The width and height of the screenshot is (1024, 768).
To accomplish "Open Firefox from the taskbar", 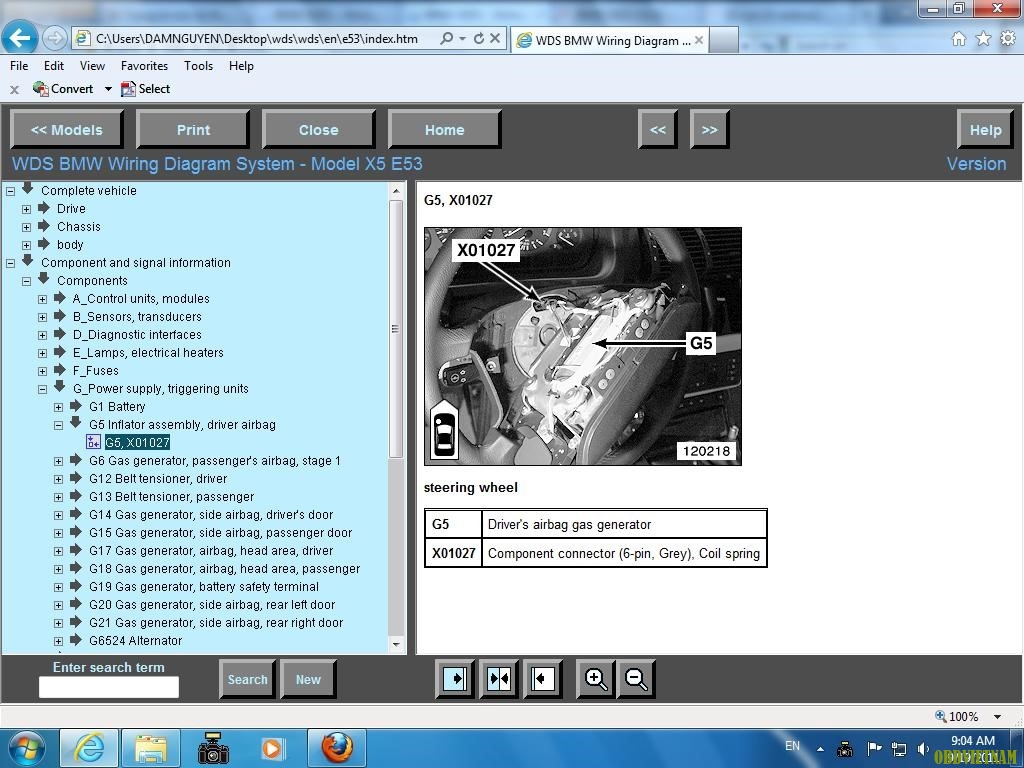I will (337, 748).
